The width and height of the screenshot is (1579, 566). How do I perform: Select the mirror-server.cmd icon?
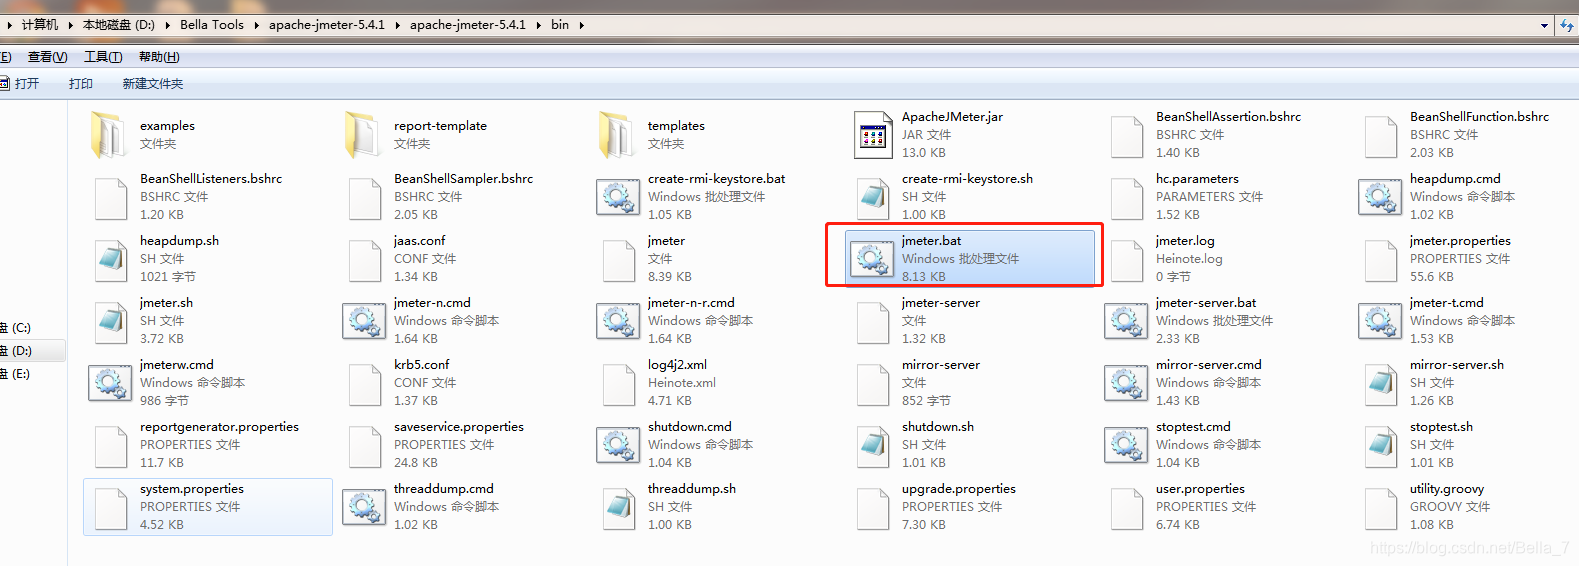[x=1125, y=384]
